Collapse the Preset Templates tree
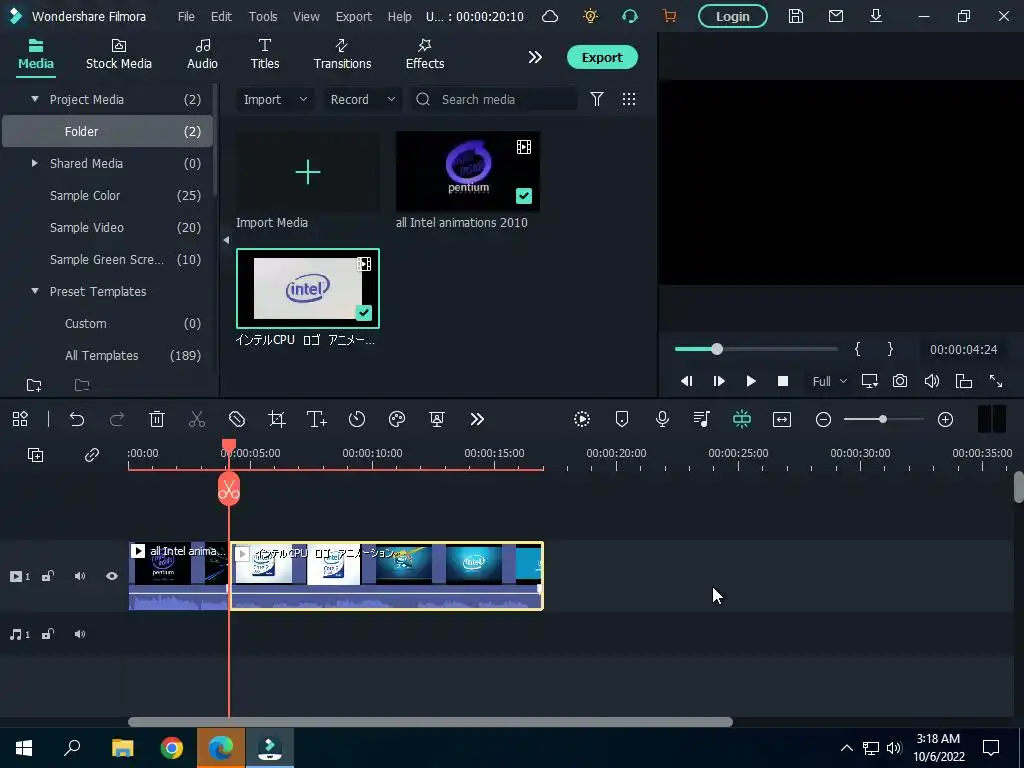1024x768 pixels. tap(35, 291)
